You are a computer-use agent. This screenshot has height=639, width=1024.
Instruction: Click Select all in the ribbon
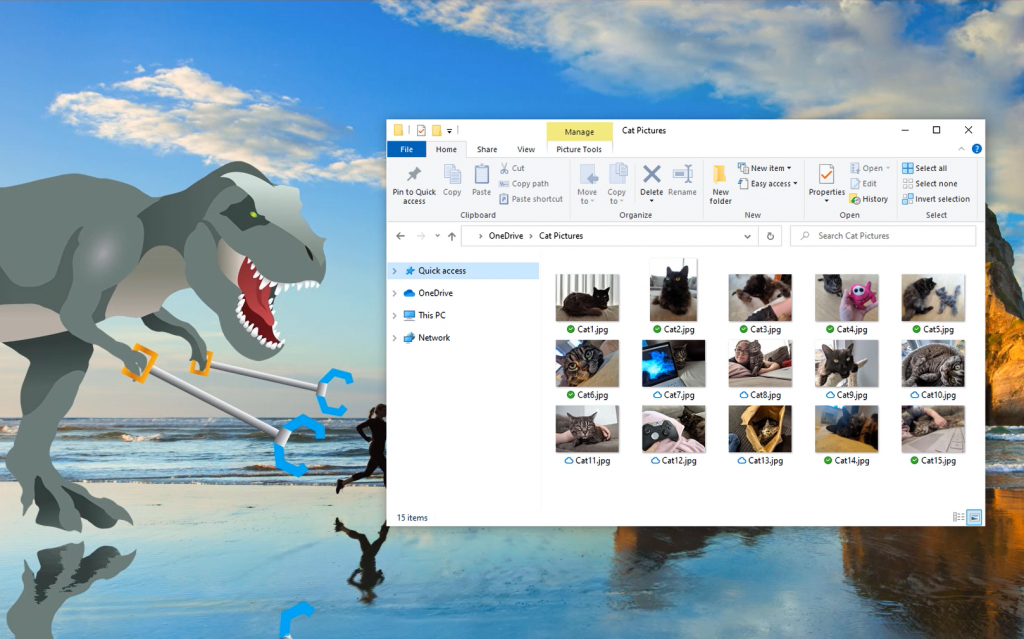click(923, 168)
